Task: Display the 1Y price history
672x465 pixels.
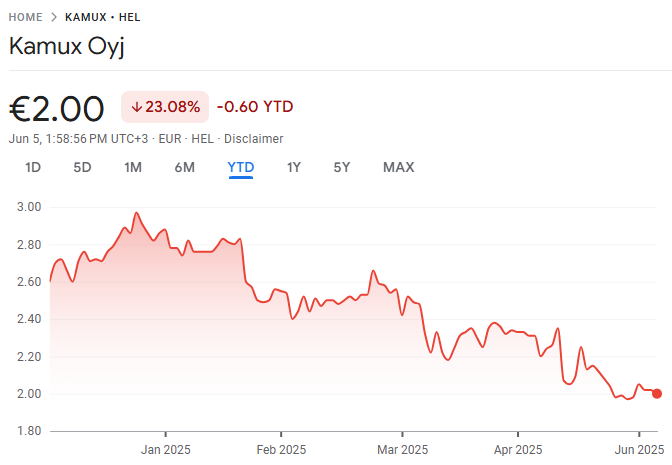Action: [294, 167]
